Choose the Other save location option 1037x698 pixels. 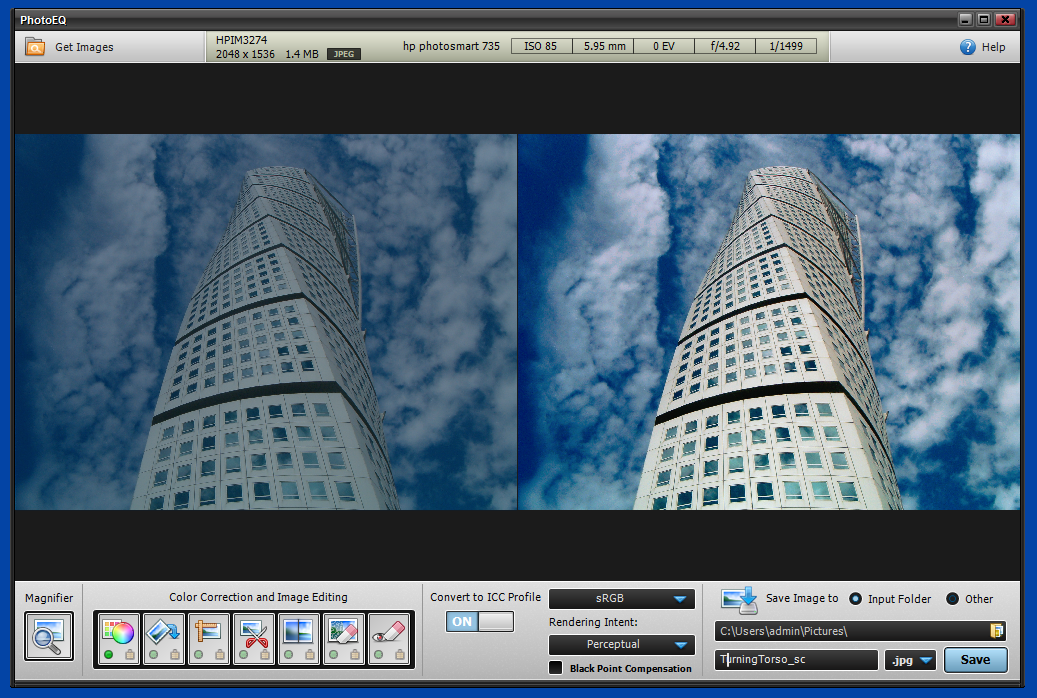point(952,599)
